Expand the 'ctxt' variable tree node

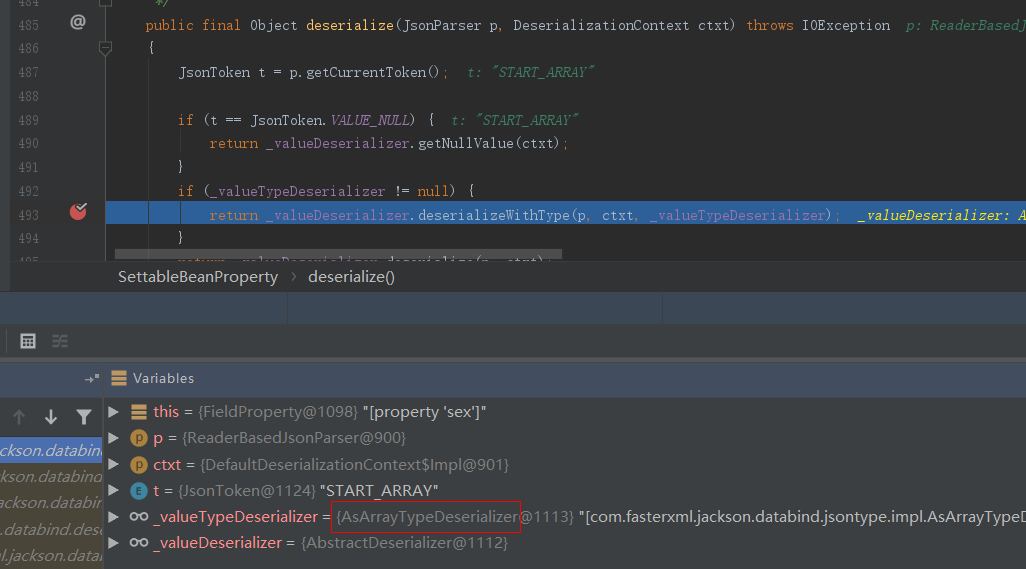click(x=114, y=464)
